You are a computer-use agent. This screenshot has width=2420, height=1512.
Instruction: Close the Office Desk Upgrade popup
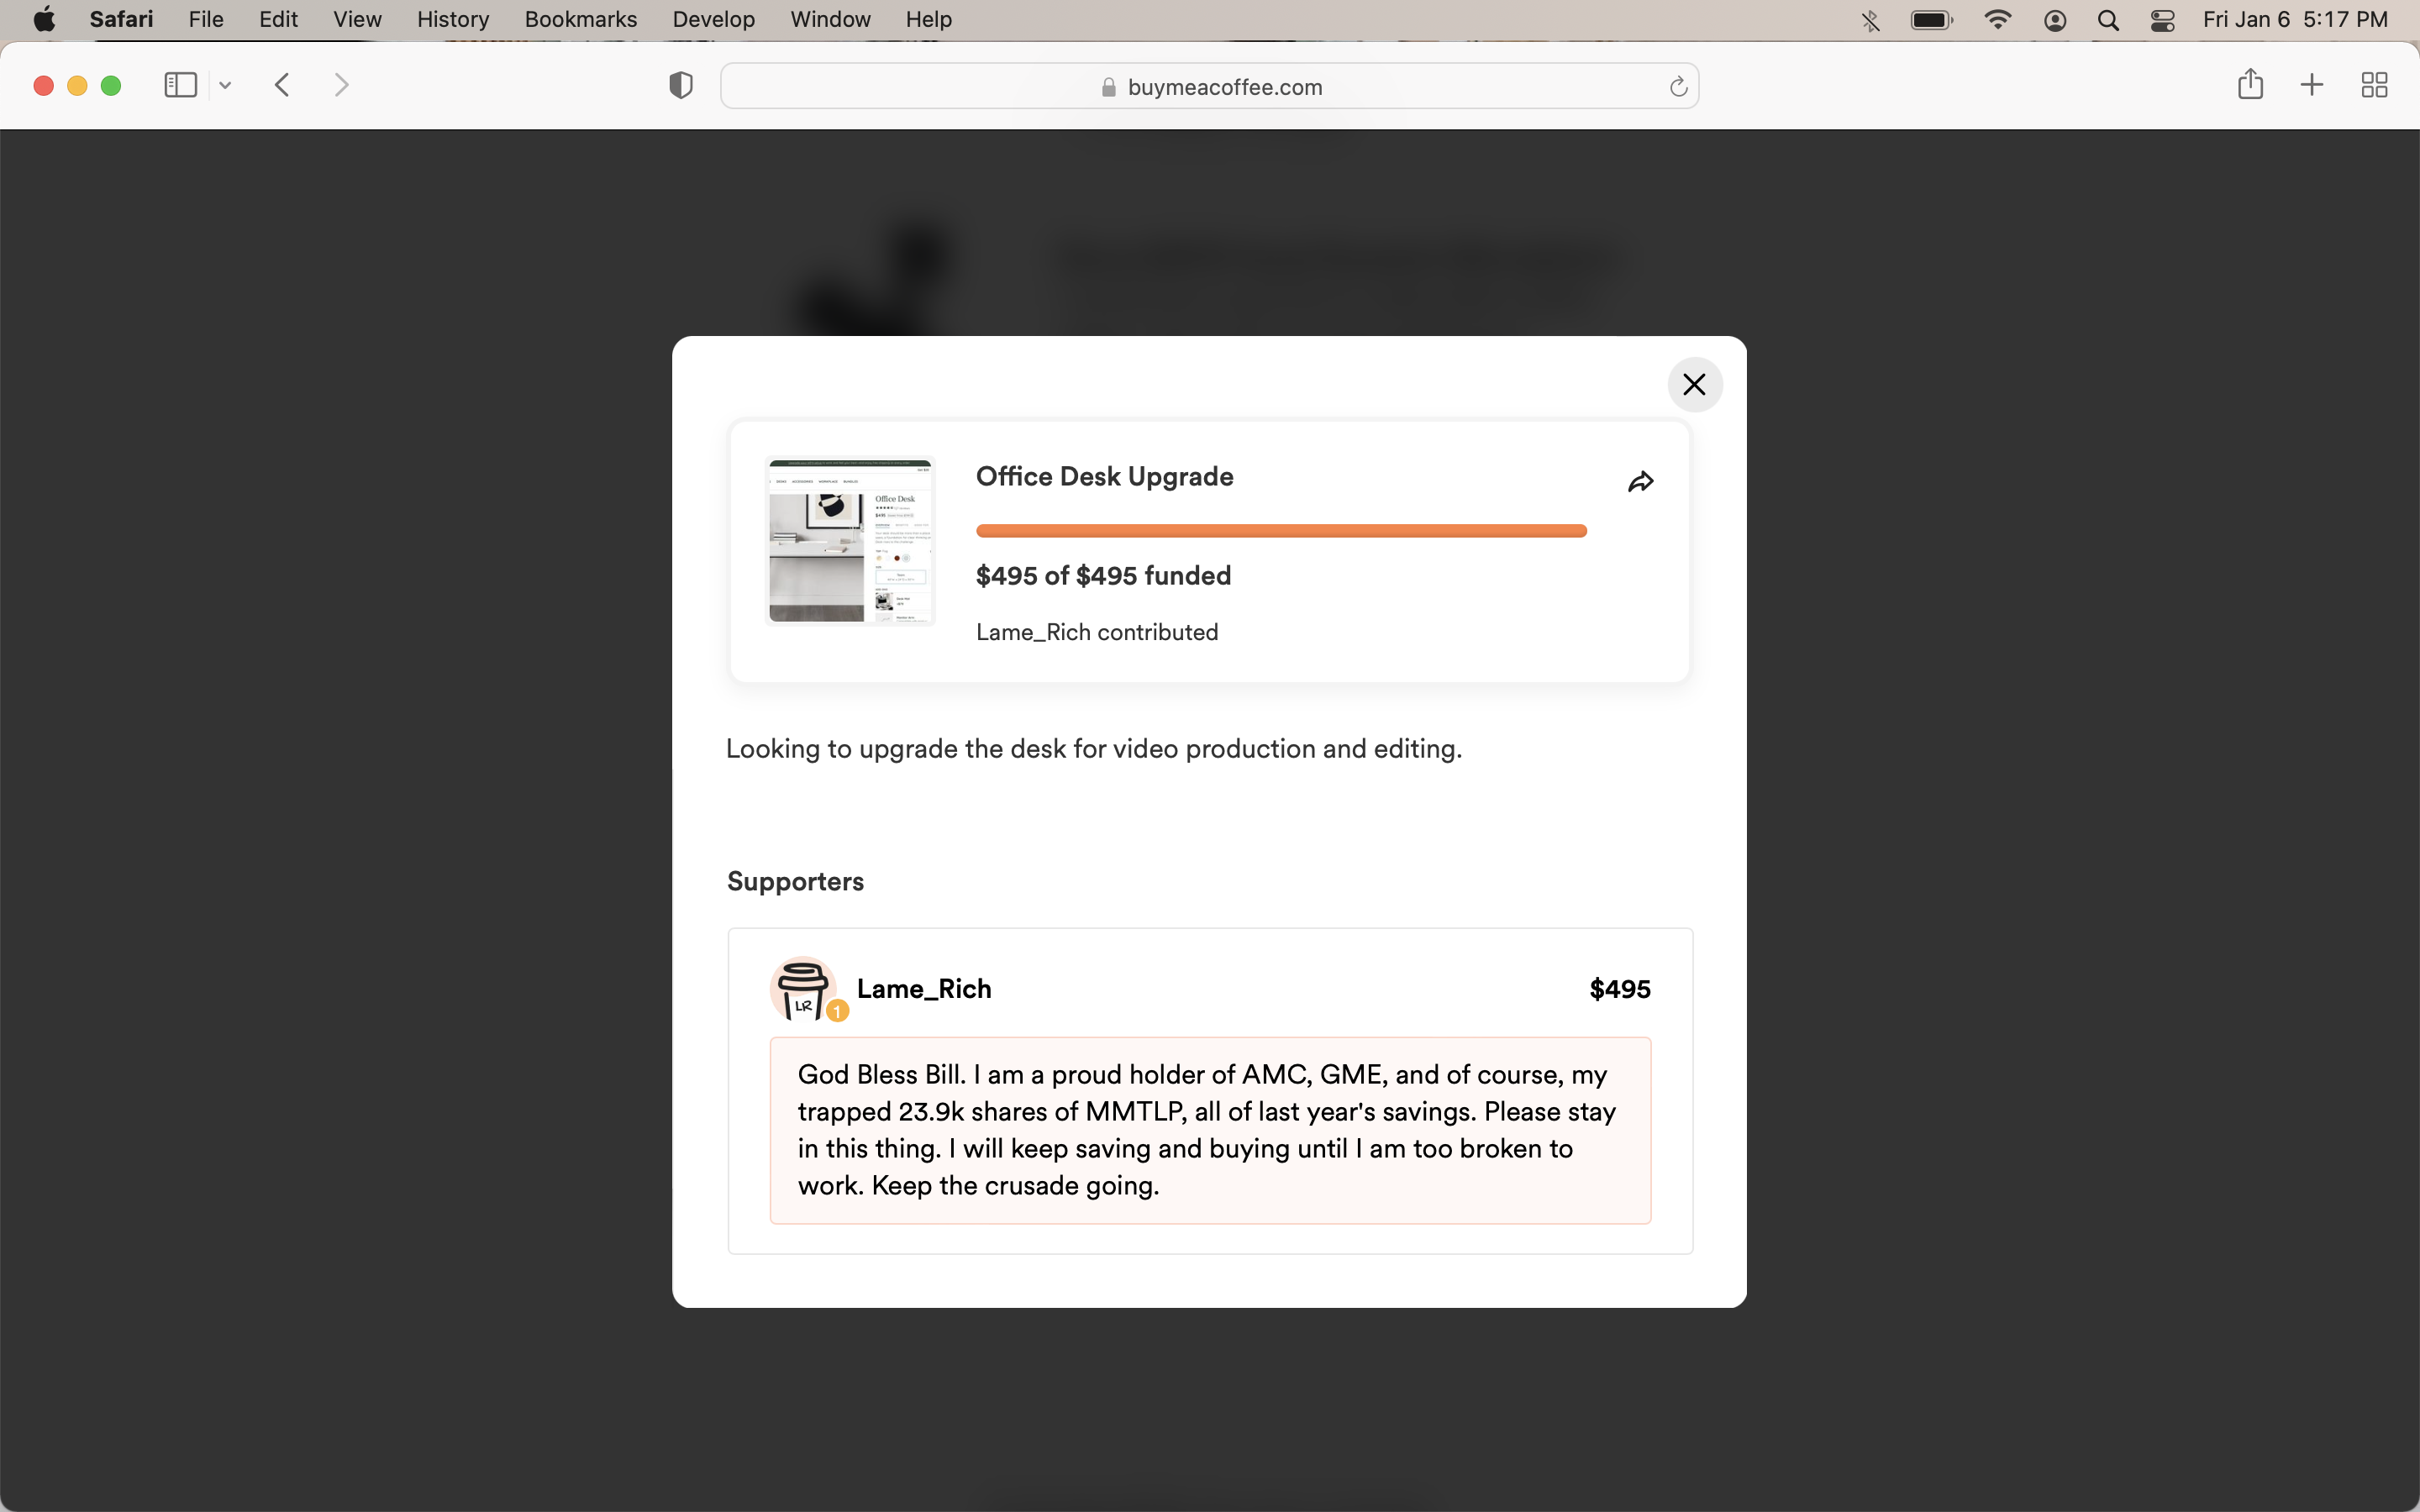coord(1694,384)
